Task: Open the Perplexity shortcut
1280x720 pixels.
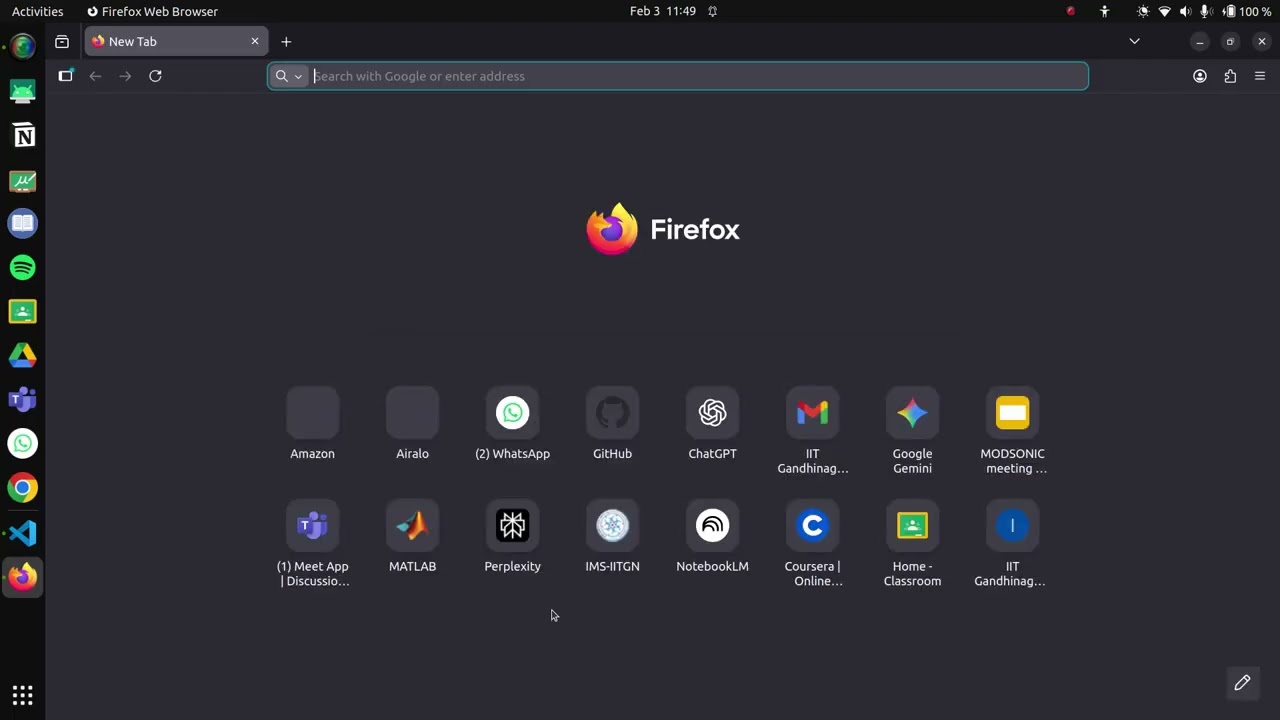Action: coord(512,526)
